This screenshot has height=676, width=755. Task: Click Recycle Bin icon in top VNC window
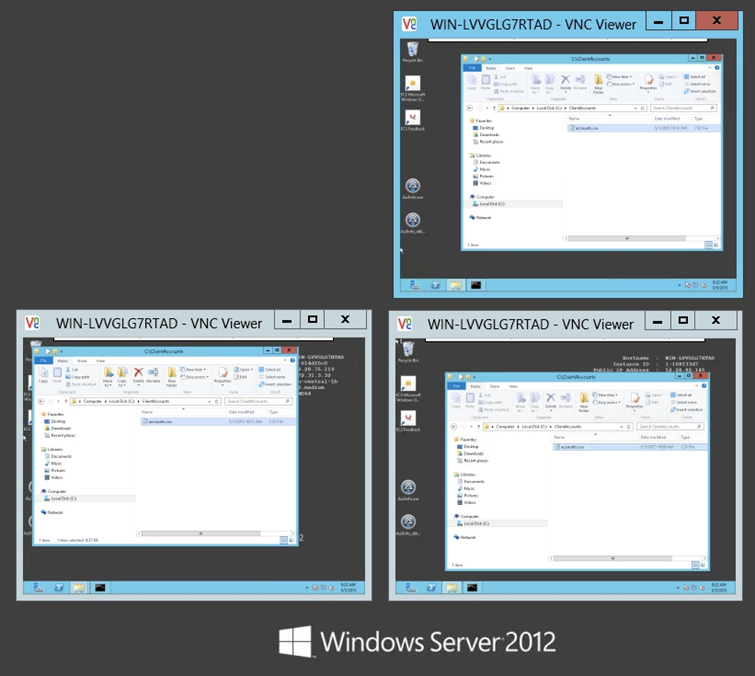point(412,50)
